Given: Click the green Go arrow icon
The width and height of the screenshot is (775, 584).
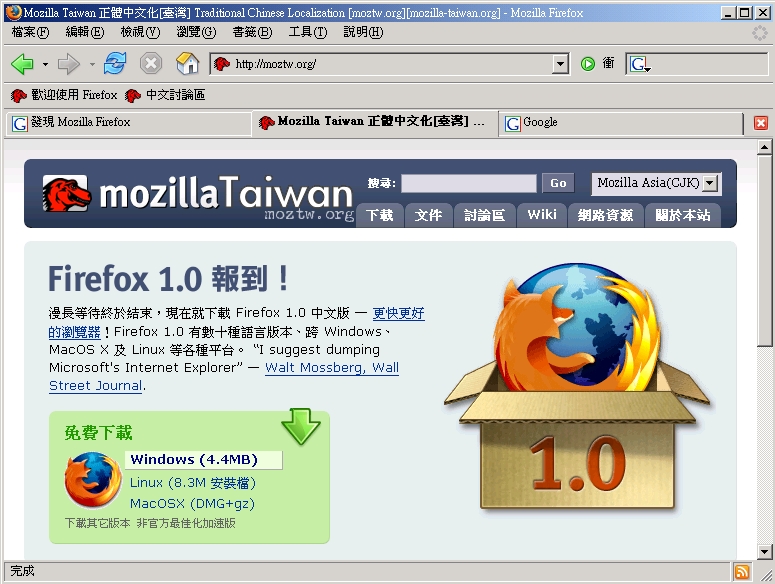Looking at the screenshot, I should (x=588, y=64).
